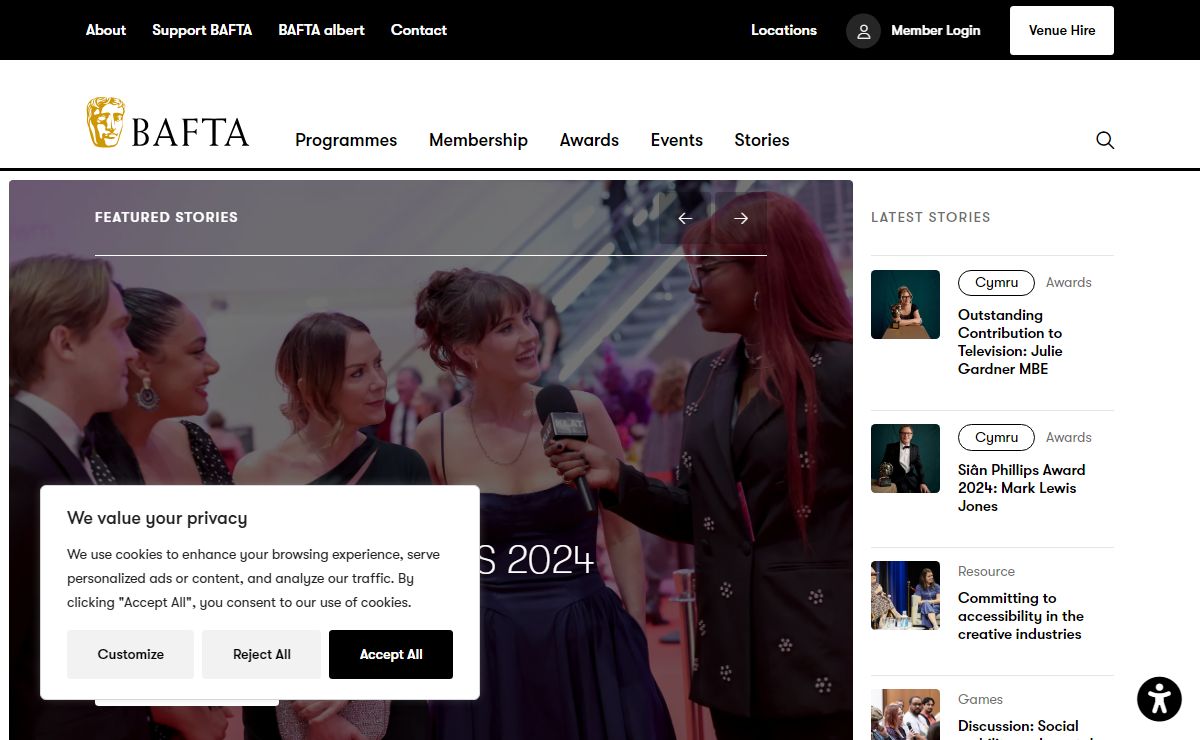
Task: Open the Contact page
Action: [x=419, y=30]
